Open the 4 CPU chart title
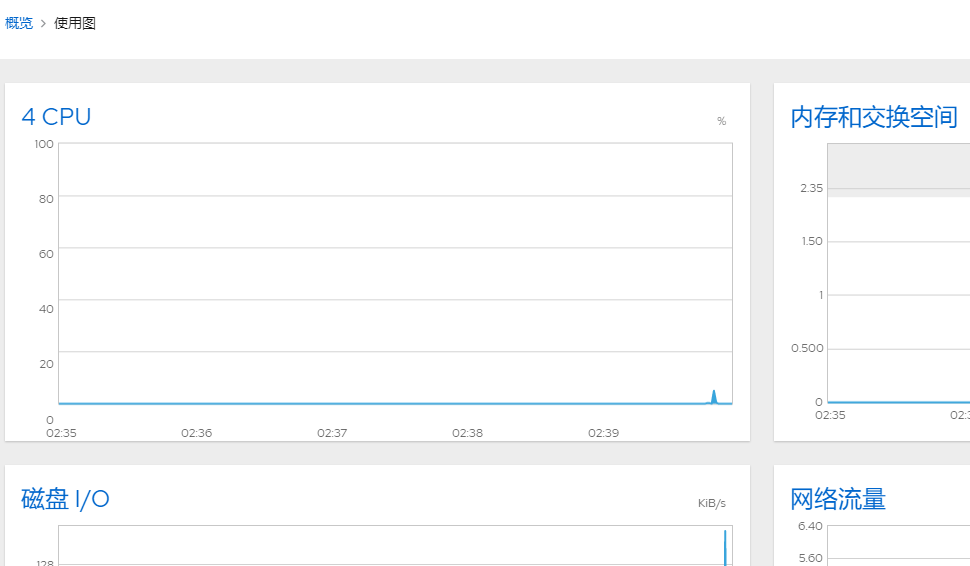Screen dimensions: 970x566 pos(56,117)
